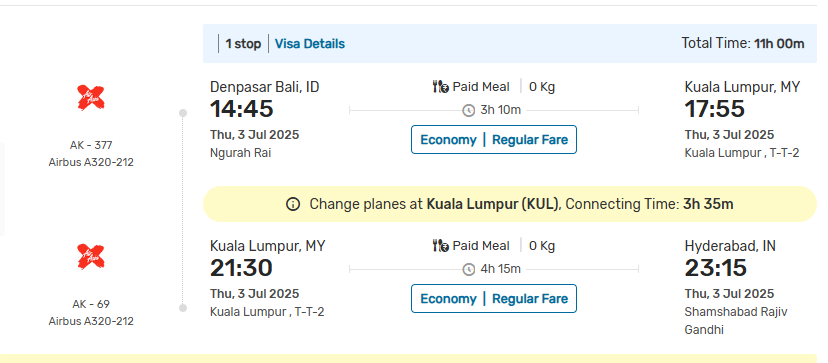Click the 23:15 arrival time in Hyderabad
This screenshot has height=363, width=828.
[716, 268]
